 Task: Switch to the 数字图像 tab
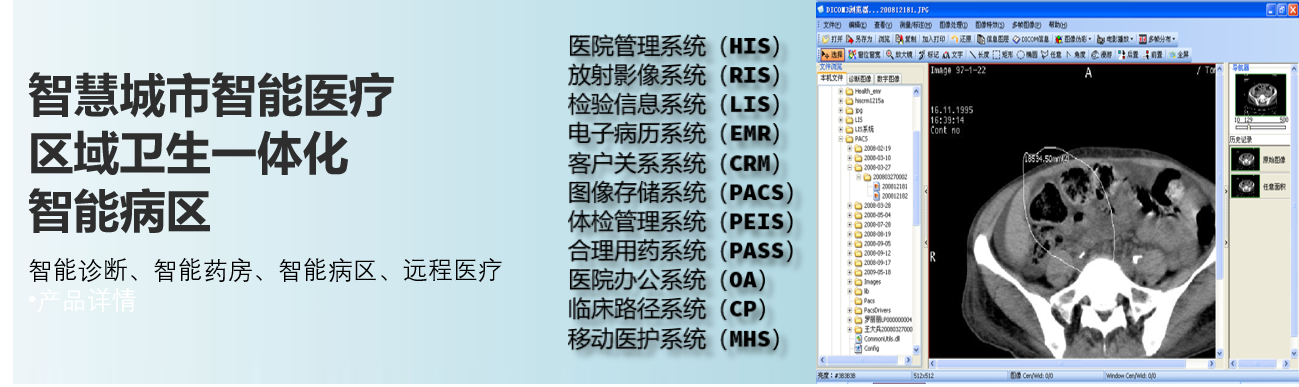(x=888, y=78)
